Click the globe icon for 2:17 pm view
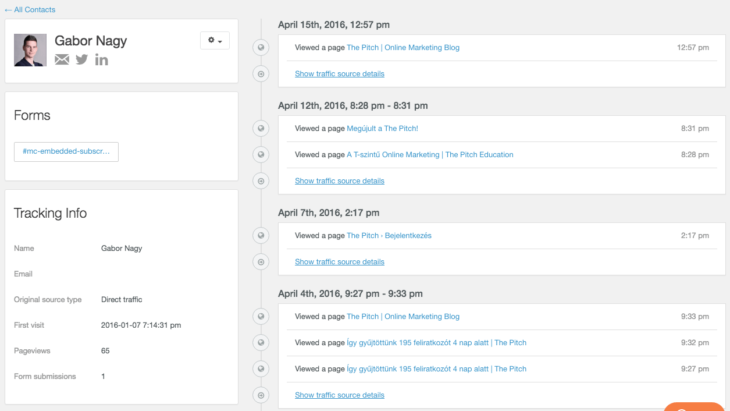 261,236
